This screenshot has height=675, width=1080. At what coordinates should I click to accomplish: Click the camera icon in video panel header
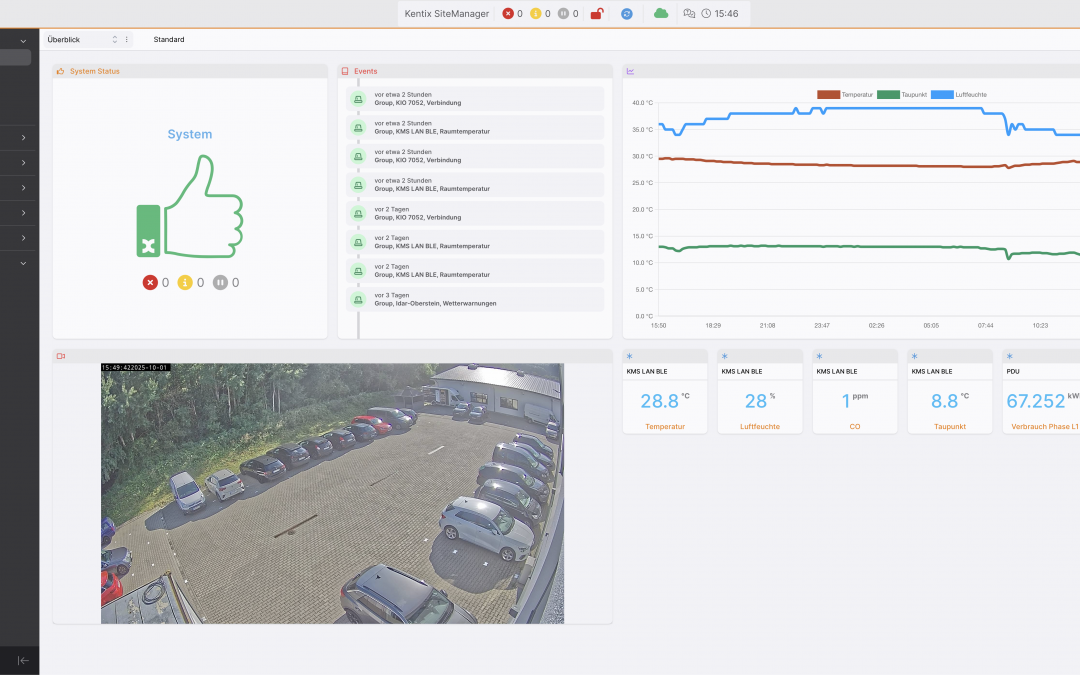(x=61, y=356)
